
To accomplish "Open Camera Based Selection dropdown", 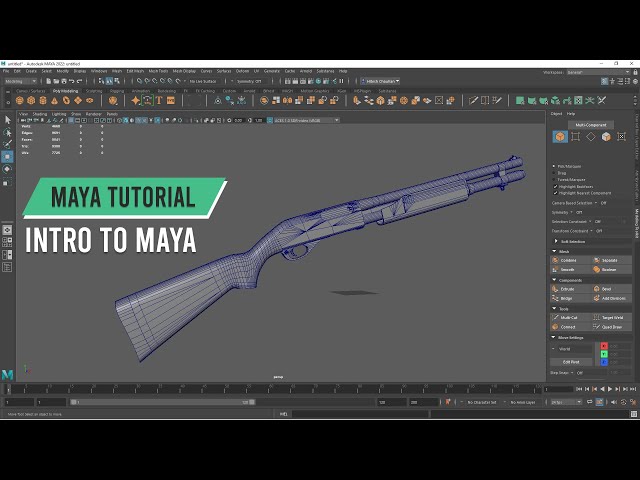I will click(x=596, y=203).
